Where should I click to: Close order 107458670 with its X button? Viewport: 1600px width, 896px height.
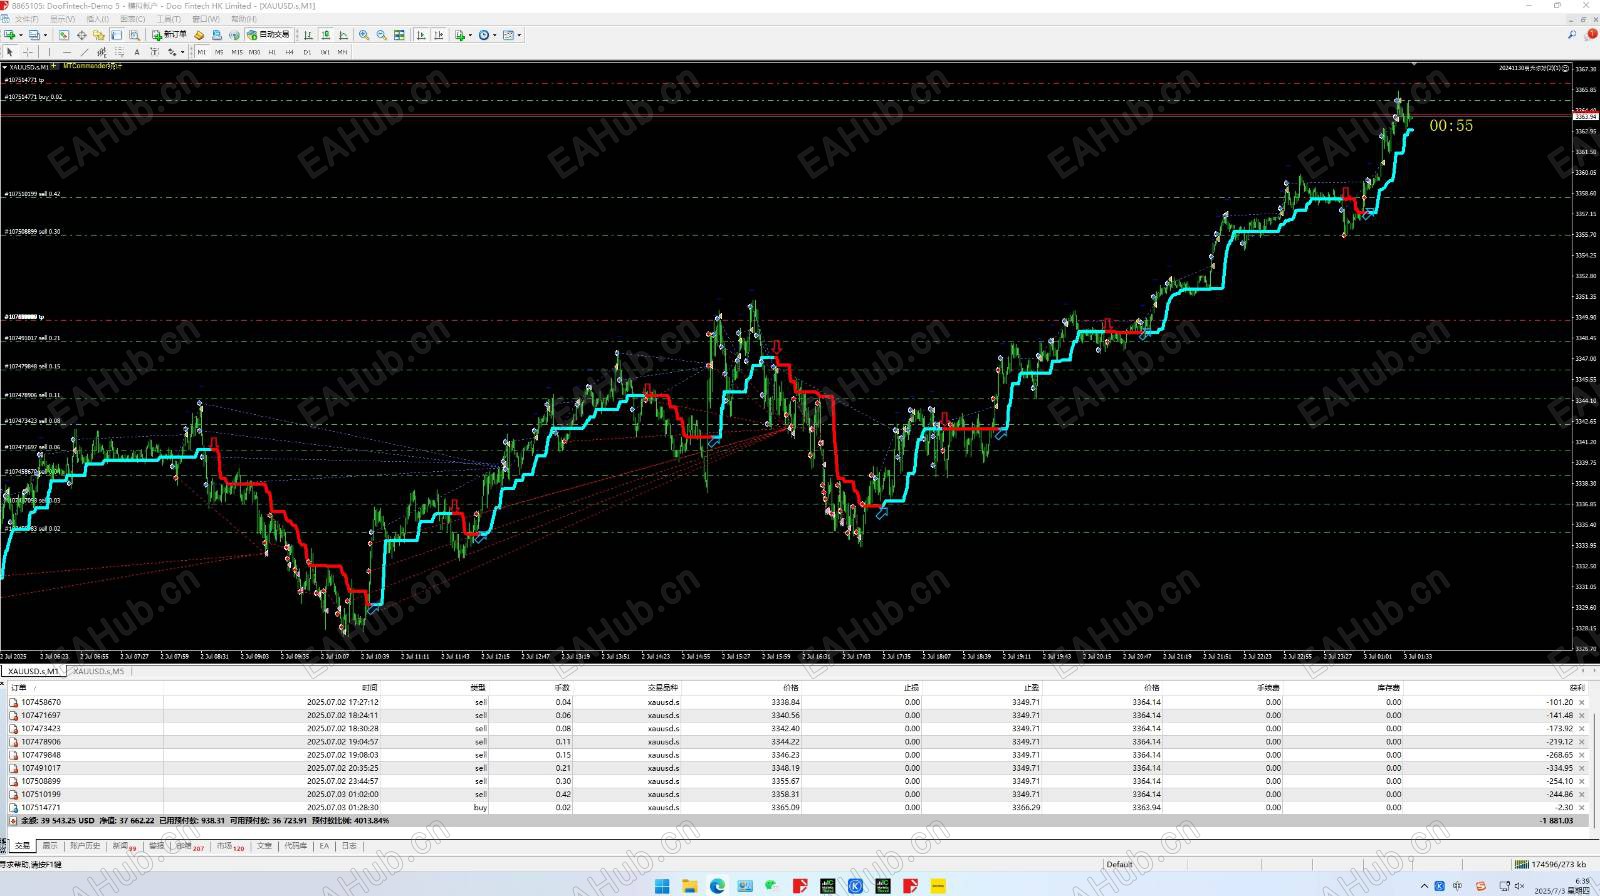(x=1581, y=702)
